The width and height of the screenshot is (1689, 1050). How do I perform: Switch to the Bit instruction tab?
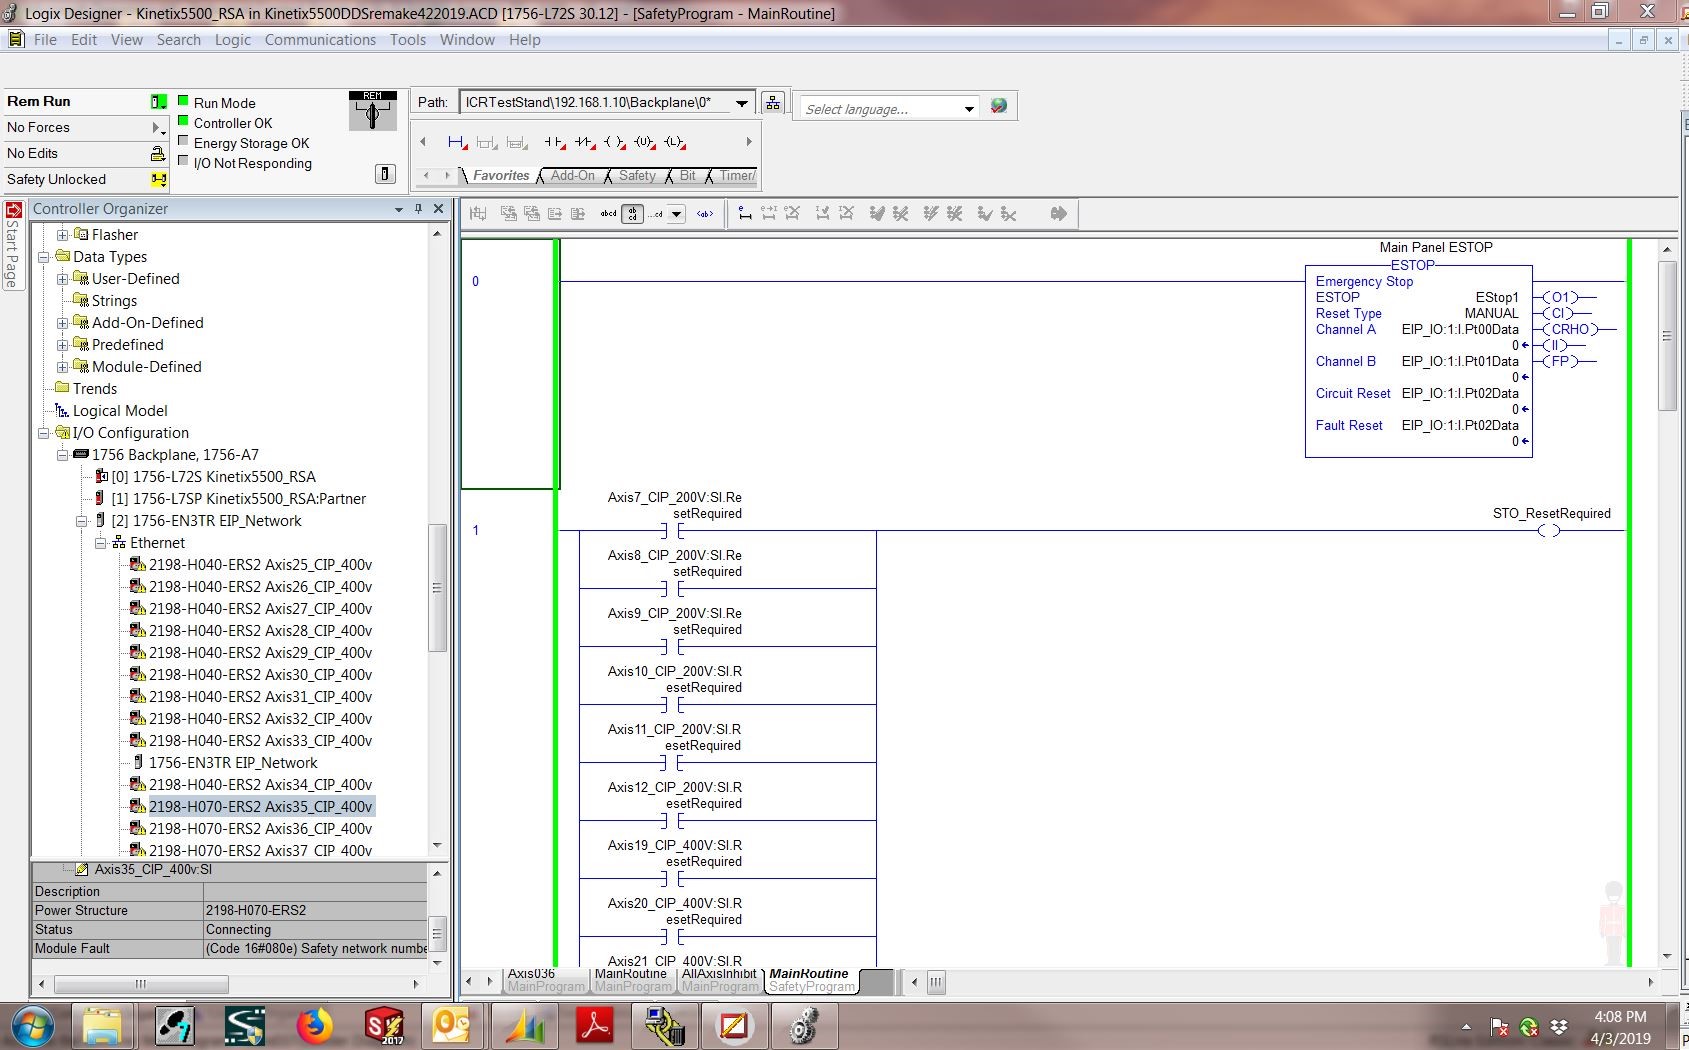click(688, 175)
